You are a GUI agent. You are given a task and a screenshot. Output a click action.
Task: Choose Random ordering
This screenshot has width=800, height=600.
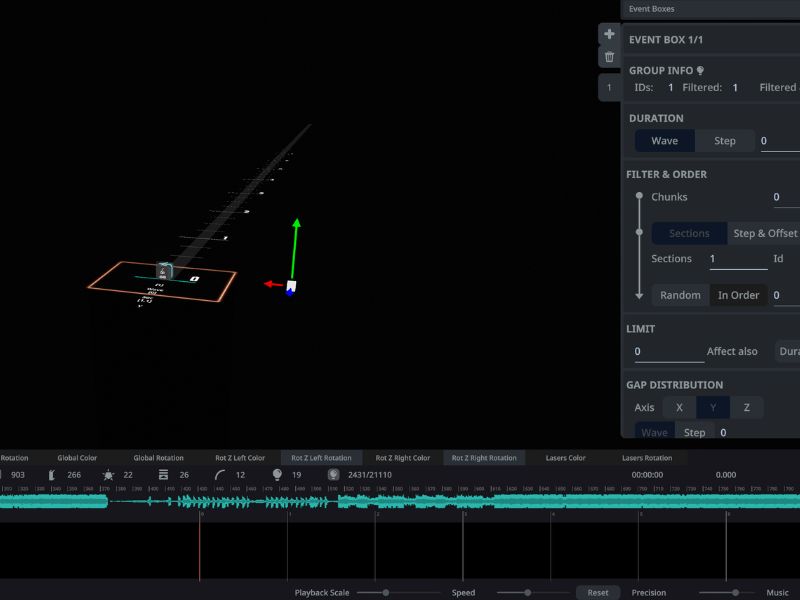click(680, 295)
